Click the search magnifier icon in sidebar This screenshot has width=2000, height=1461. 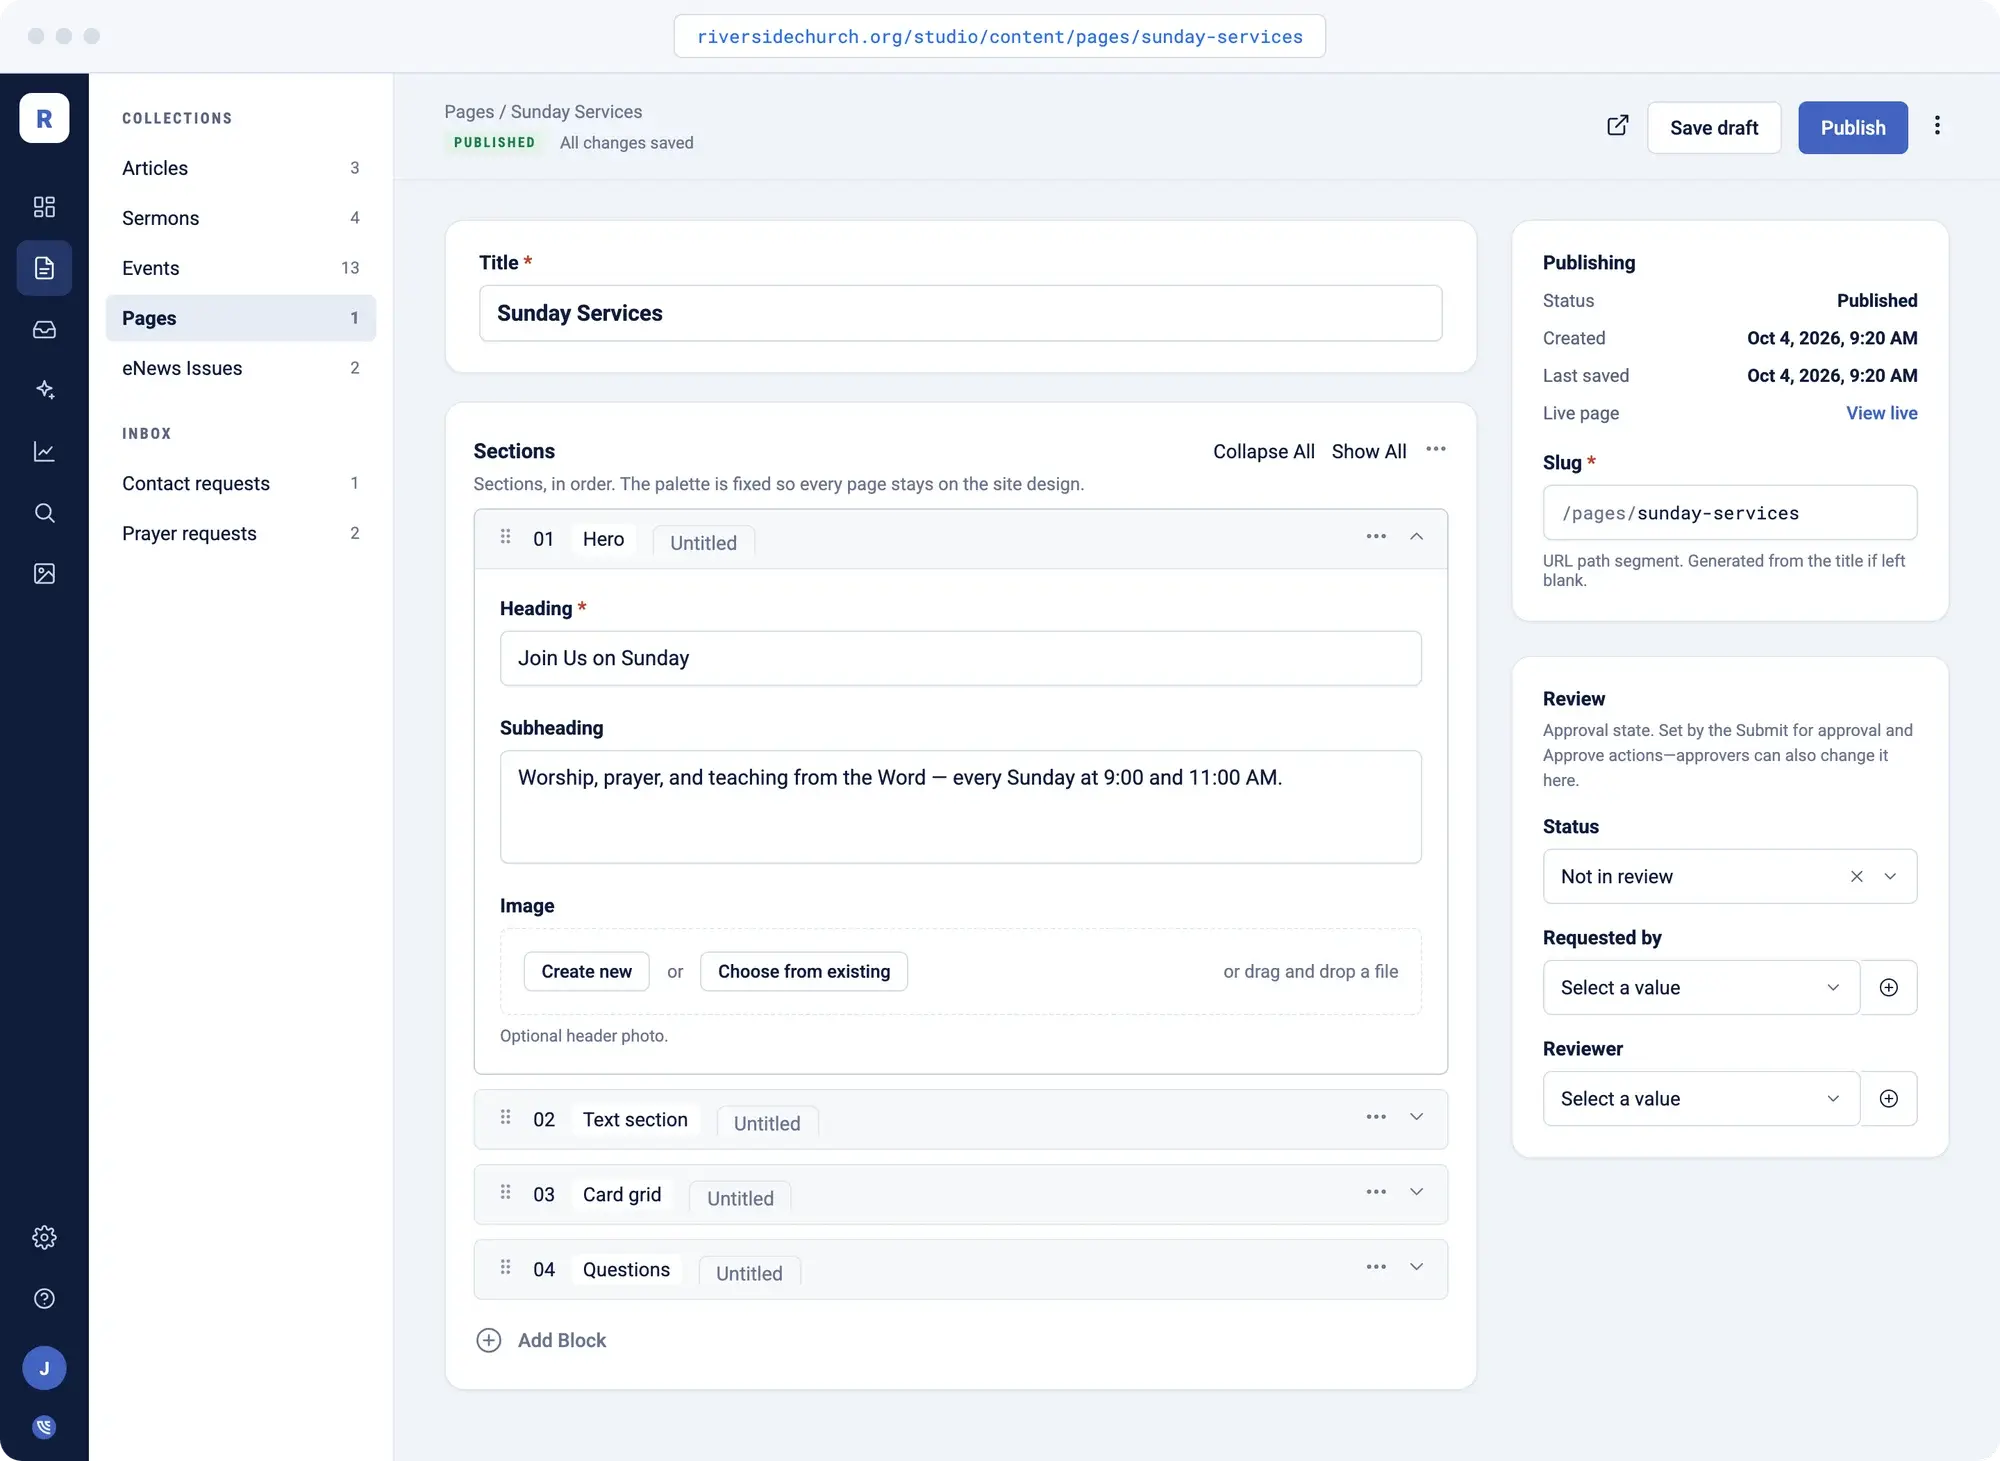coord(44,513)
